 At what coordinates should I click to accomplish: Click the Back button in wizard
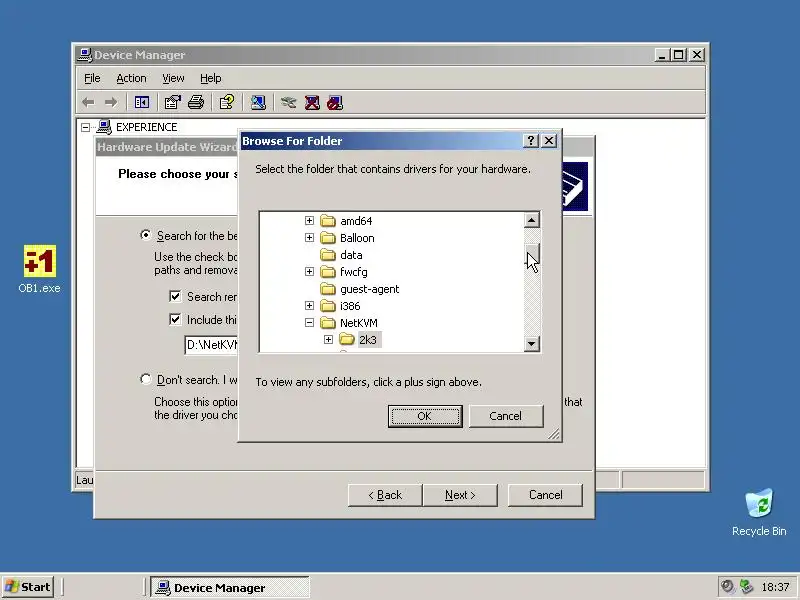[x=385, y=495]
